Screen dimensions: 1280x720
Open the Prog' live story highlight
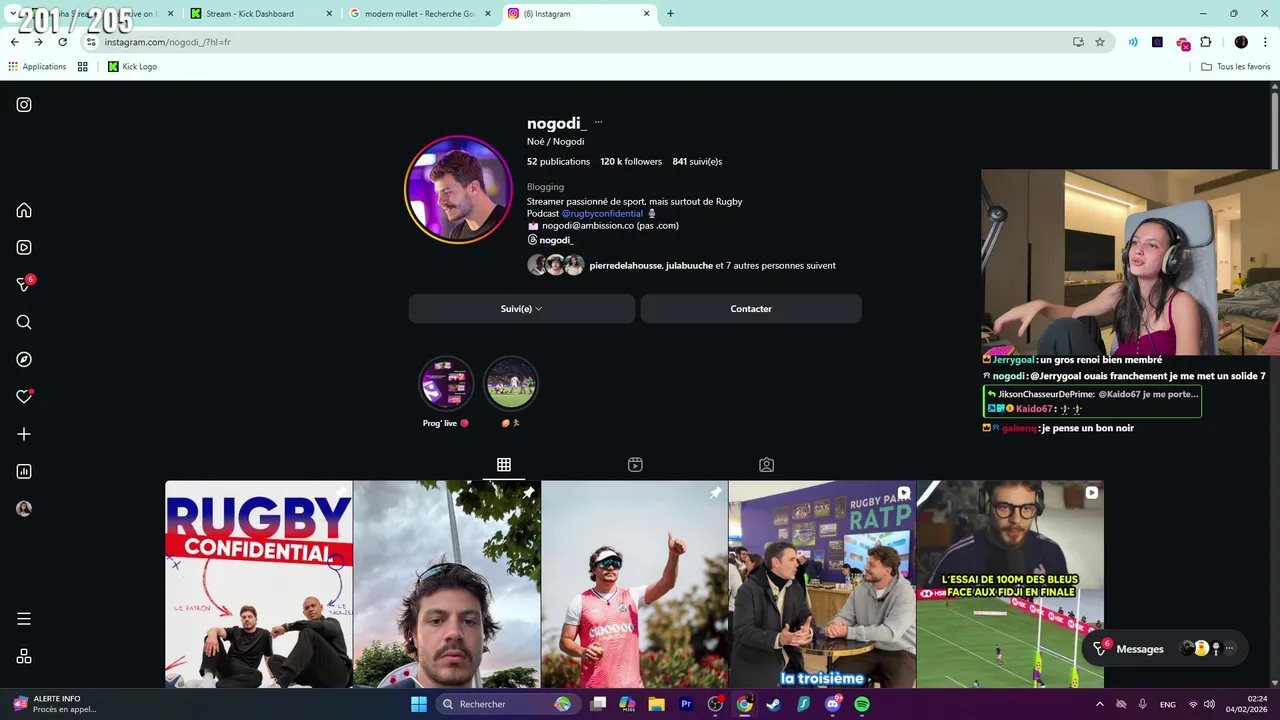click(446, 384)
